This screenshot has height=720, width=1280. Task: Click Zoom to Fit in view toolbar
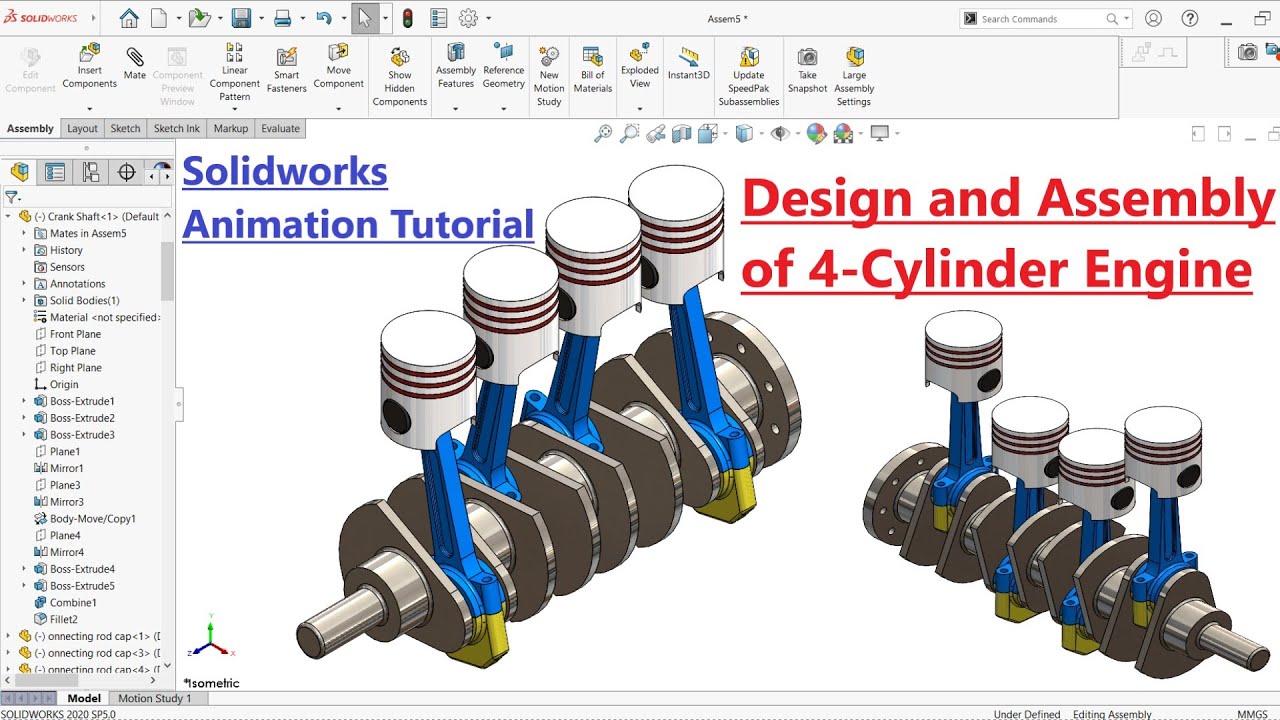[602, 133]
